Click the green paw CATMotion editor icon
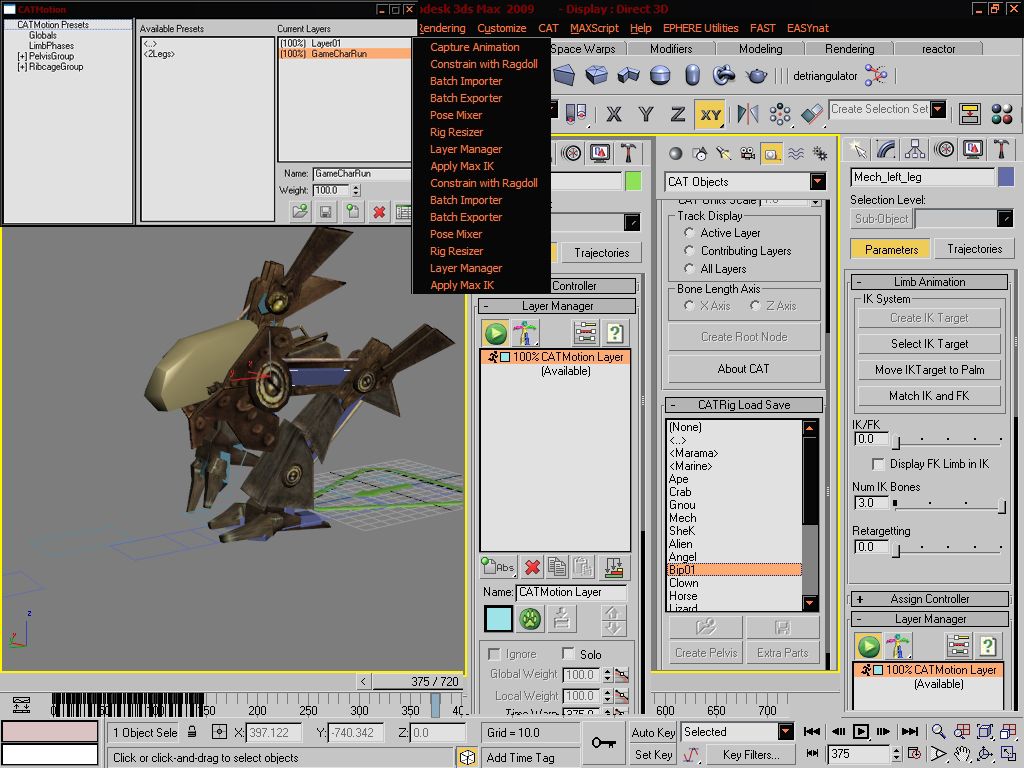The width and height of the screenshot is (1024, 768). pyautogui.click(x=530, y=618)
